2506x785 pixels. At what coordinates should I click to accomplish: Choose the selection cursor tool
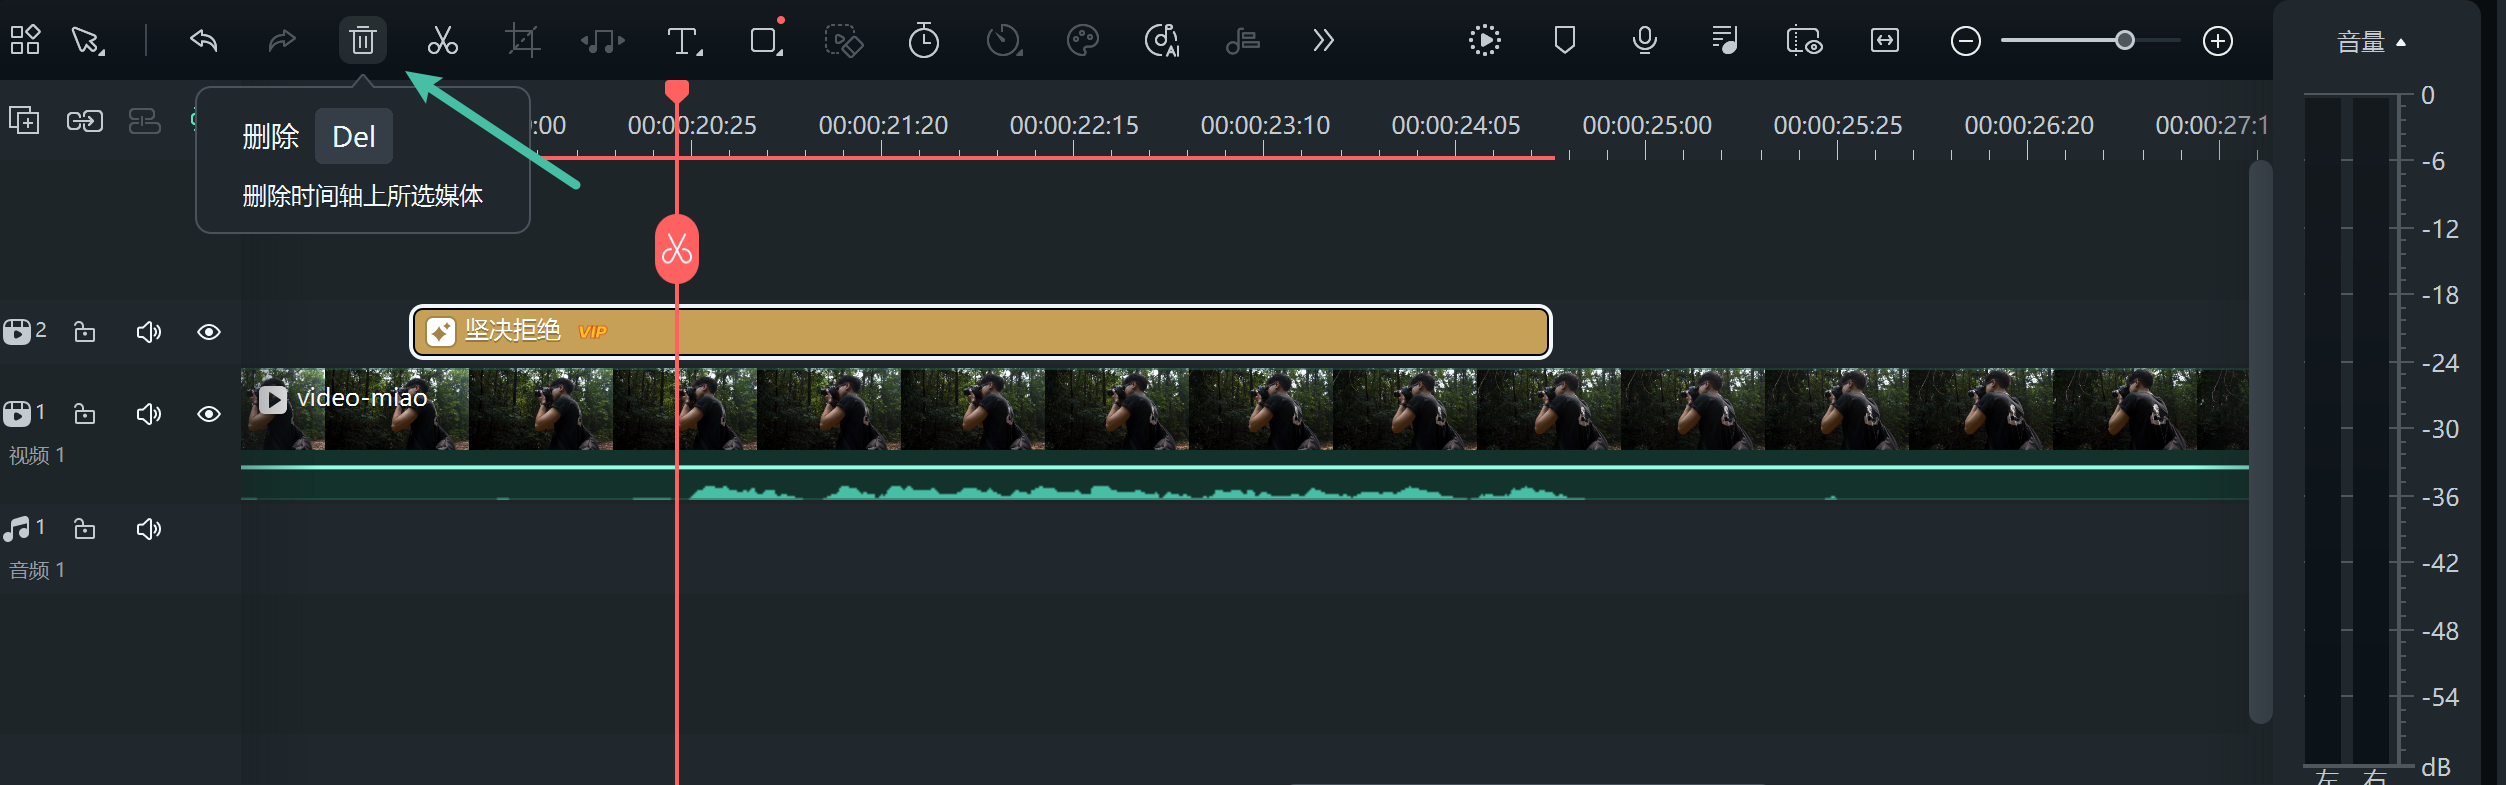(88, 40)
